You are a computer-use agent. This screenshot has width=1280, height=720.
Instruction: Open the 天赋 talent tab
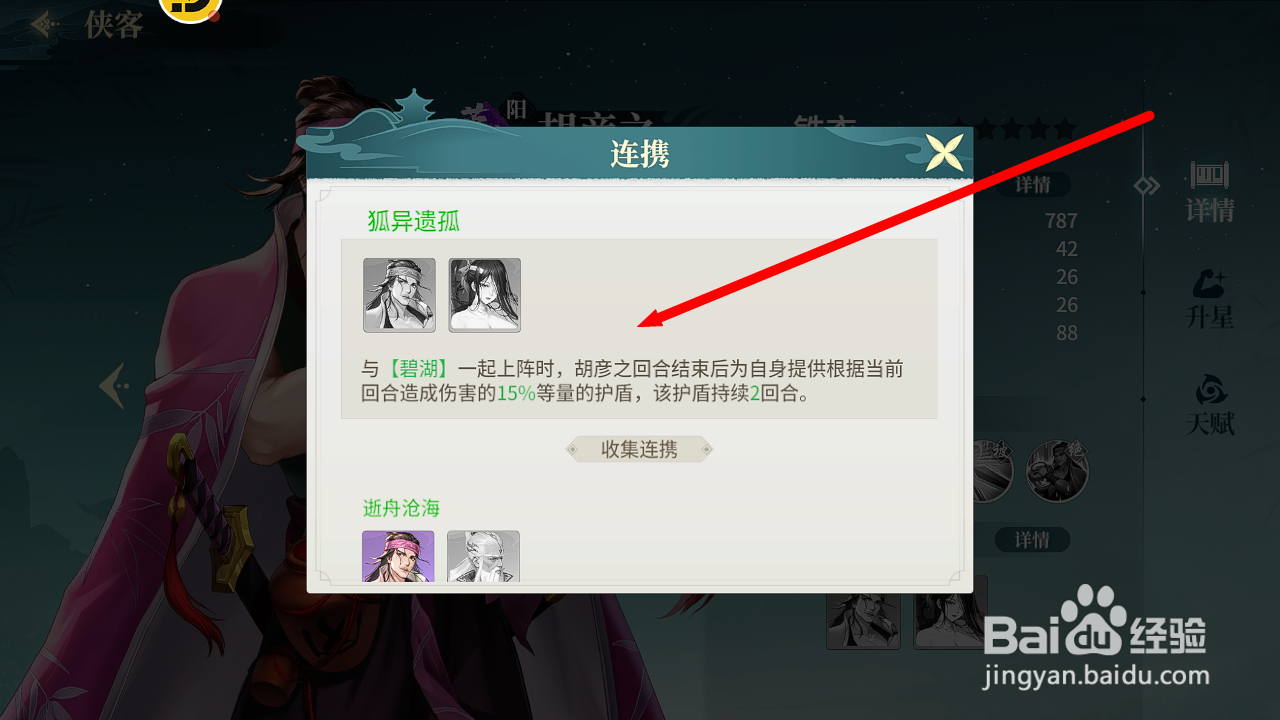click(x=1210, y=406)
